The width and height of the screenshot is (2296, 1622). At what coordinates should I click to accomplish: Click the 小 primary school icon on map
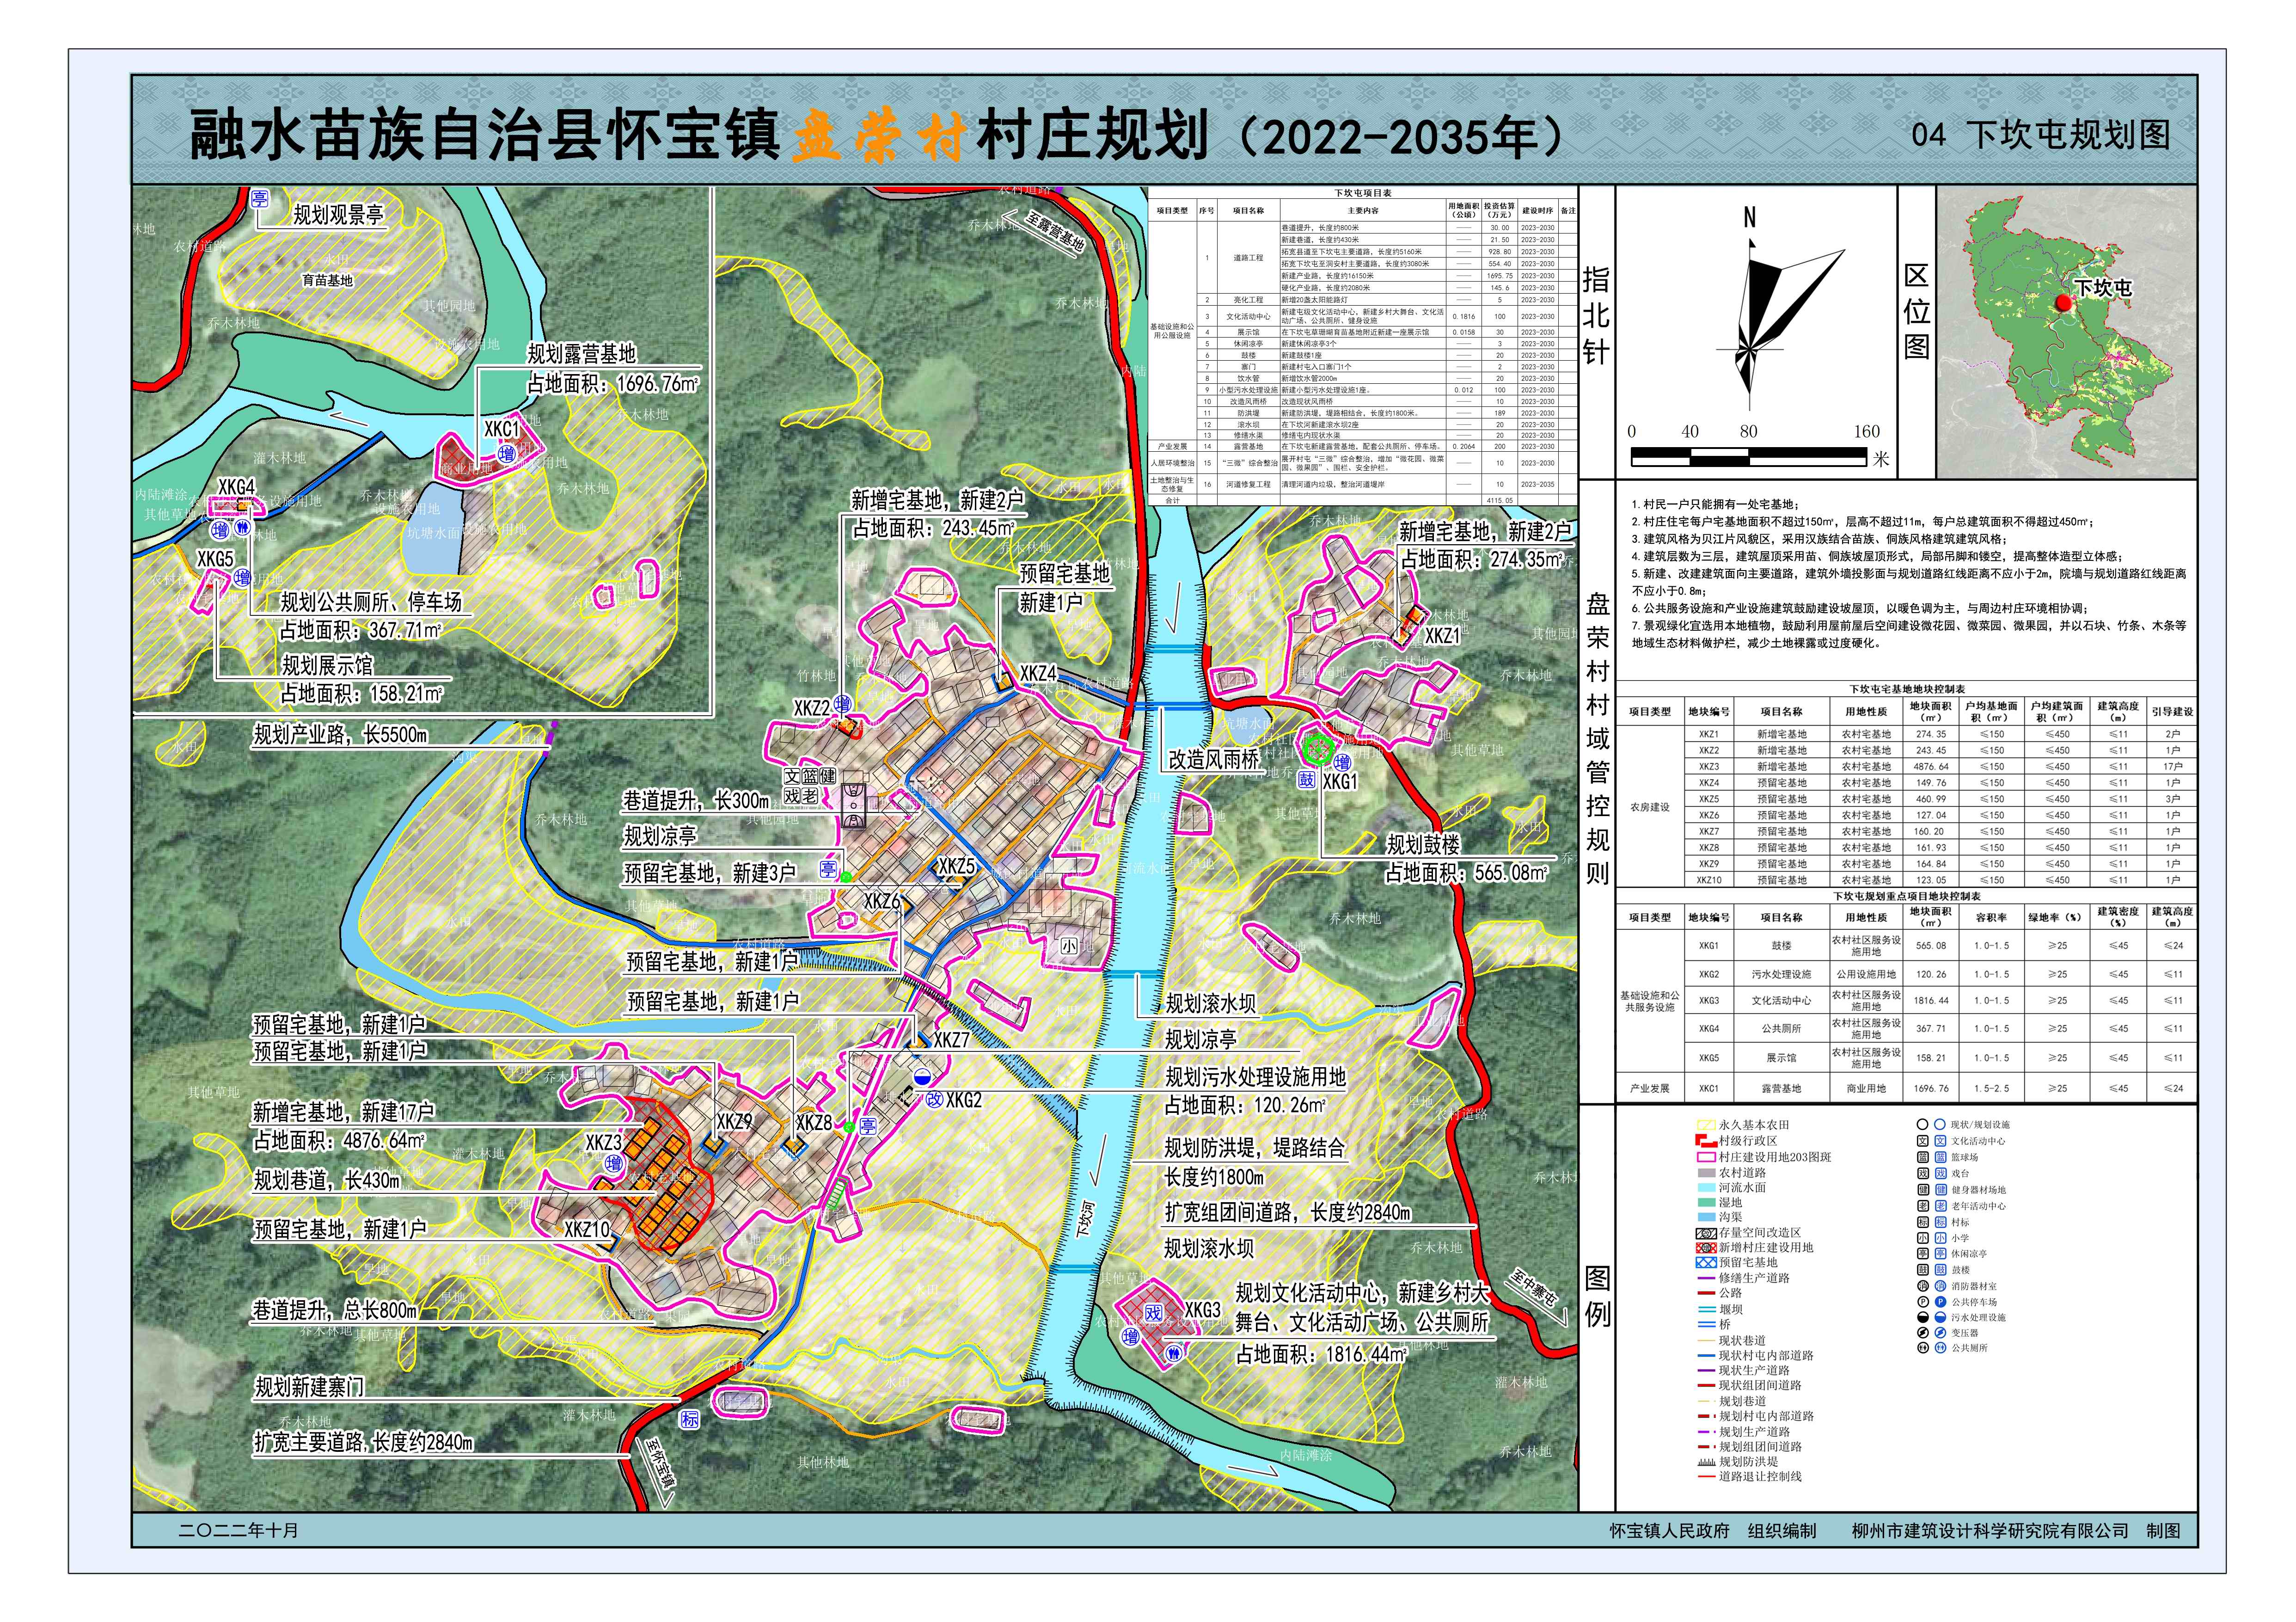point(1069,945)
